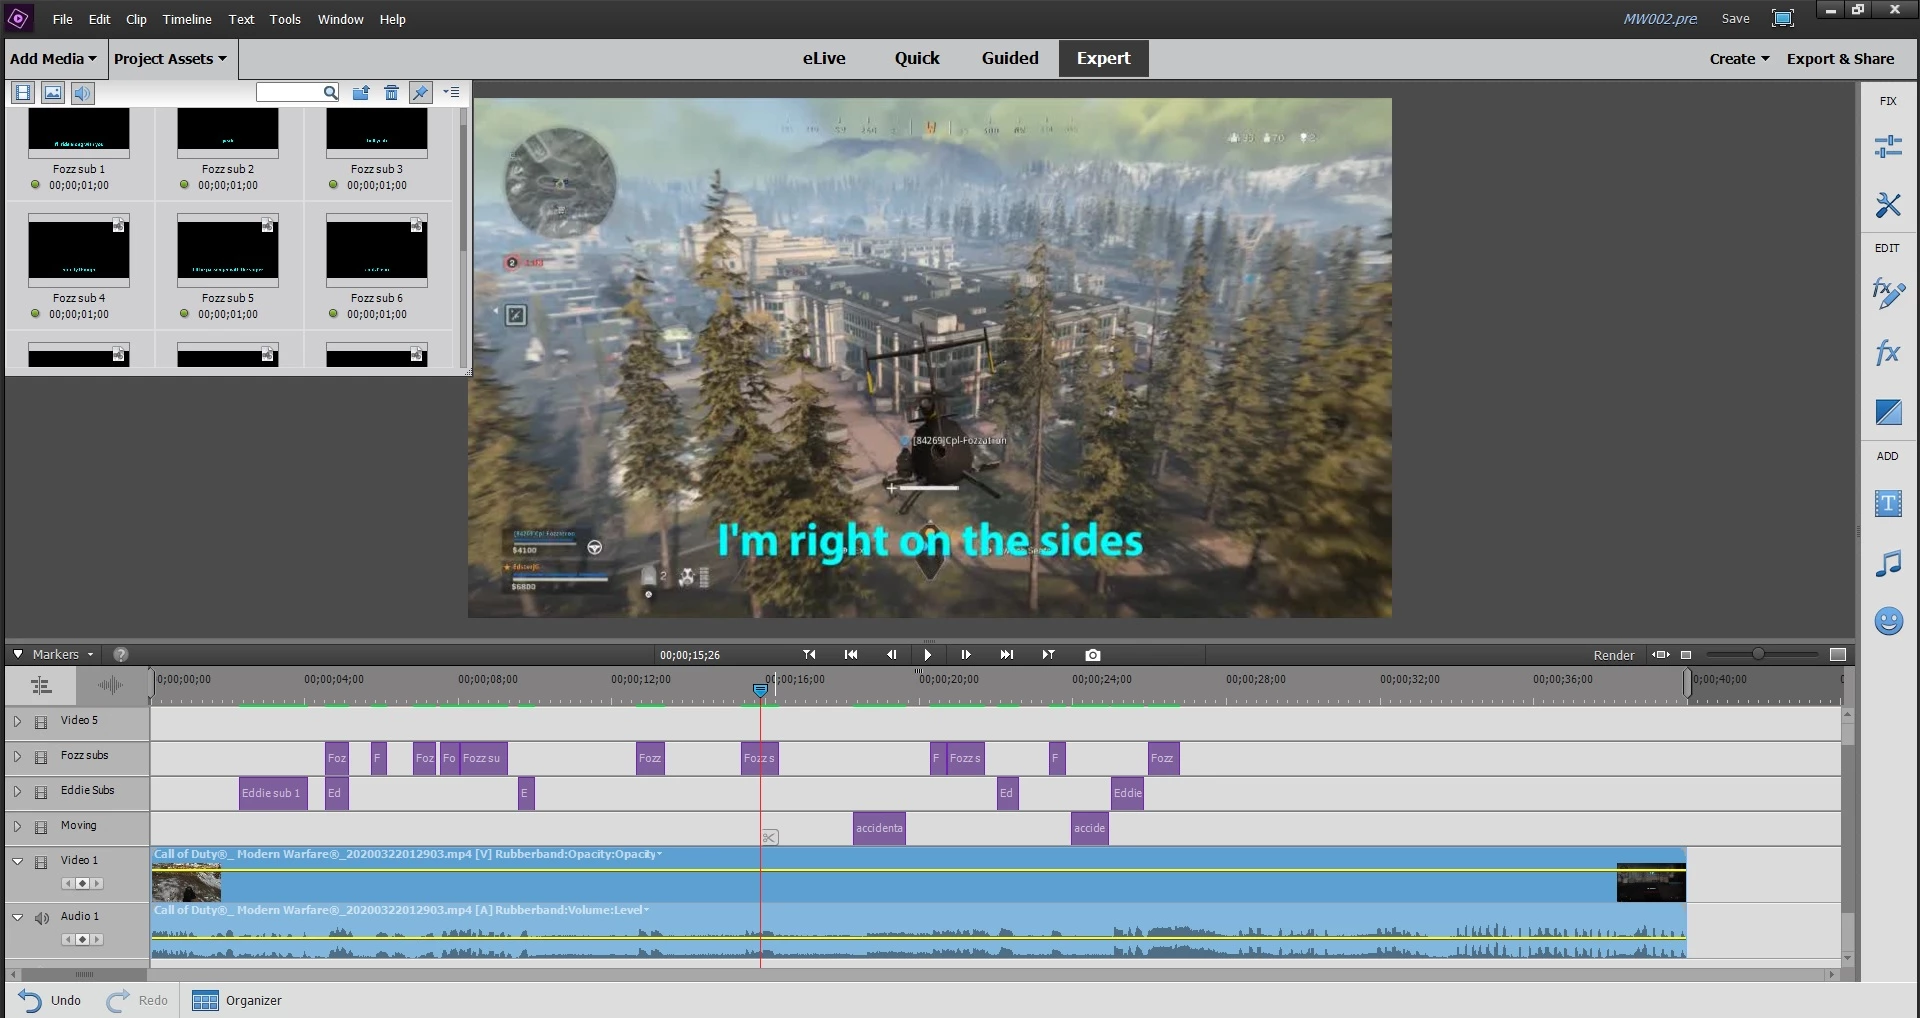Toggle Moving track film icon
This screenshot has width=1920, height=1018.
click(x=41, y=827)
